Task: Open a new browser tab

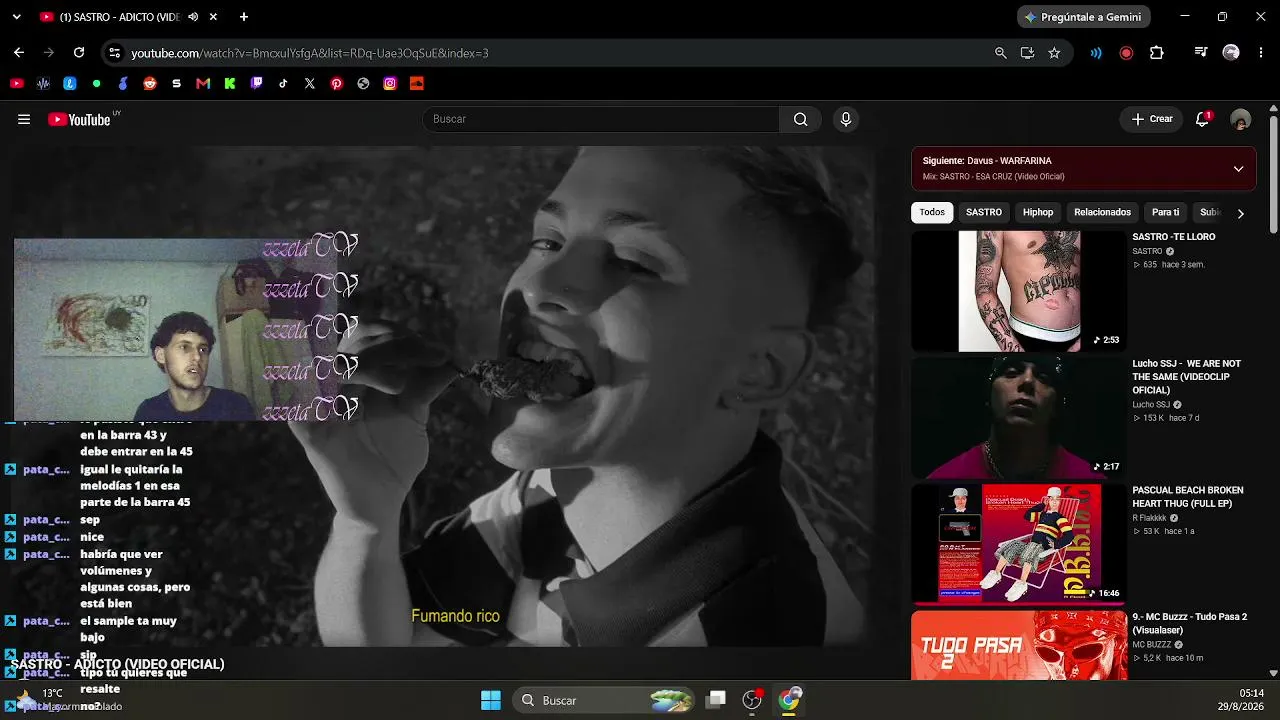Action: tap(244, 17)
